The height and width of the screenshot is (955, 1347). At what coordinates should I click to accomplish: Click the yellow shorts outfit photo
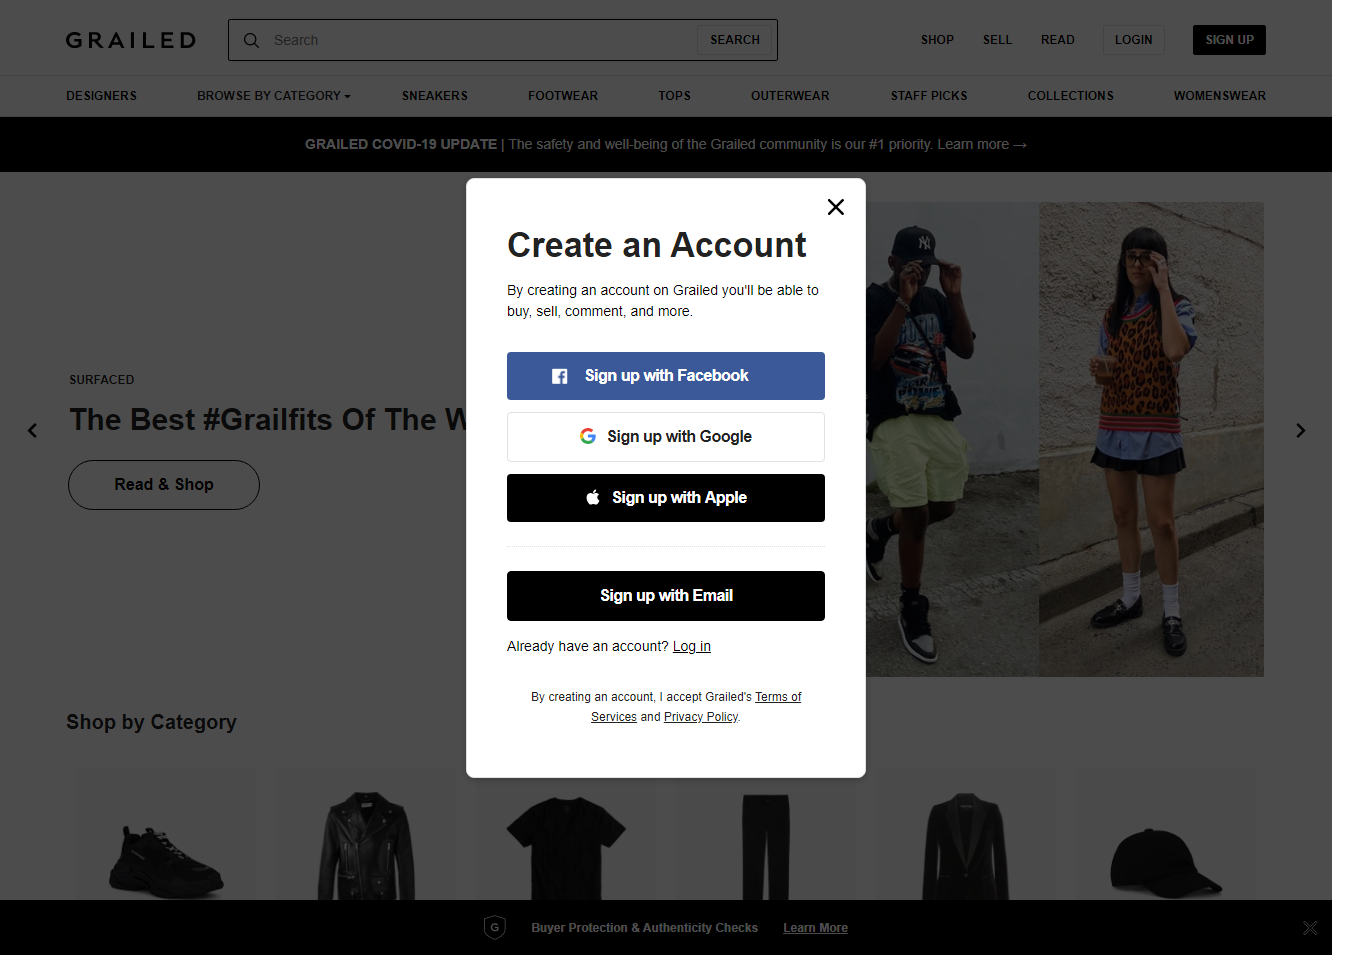coord(952,440)
